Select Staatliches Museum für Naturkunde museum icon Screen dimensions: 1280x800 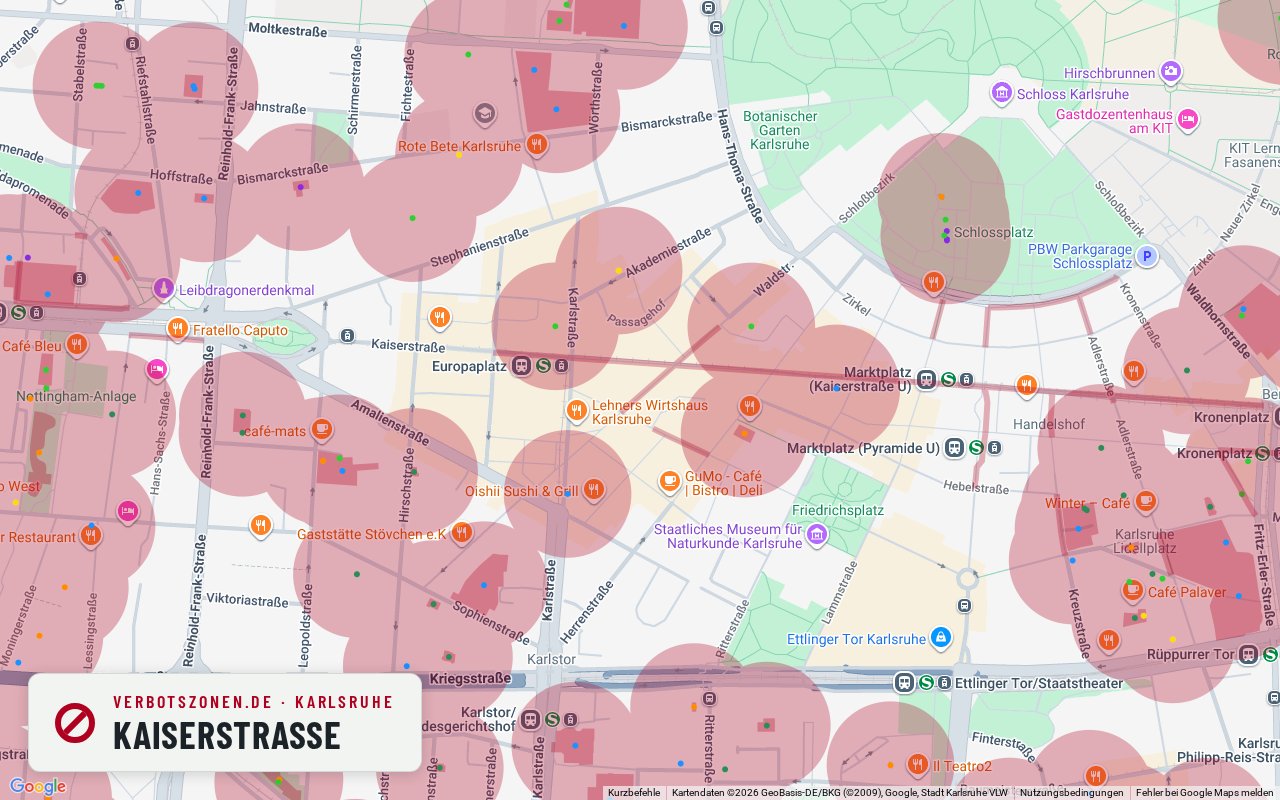(817, 535)
